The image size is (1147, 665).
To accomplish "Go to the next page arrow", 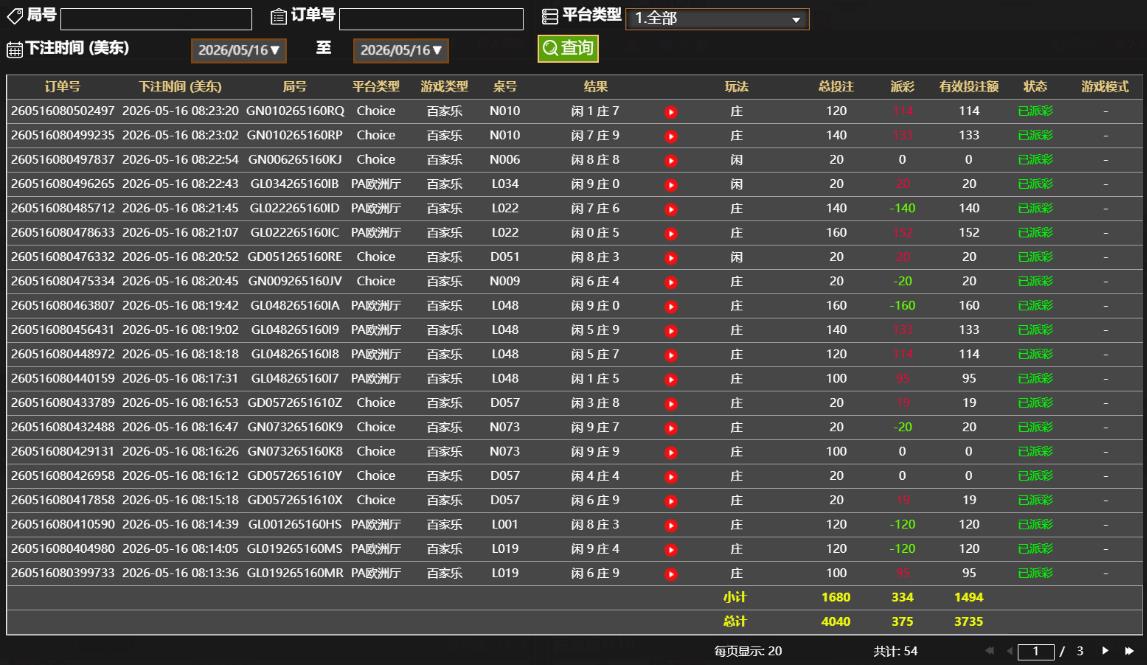I will click(1105, 650).
